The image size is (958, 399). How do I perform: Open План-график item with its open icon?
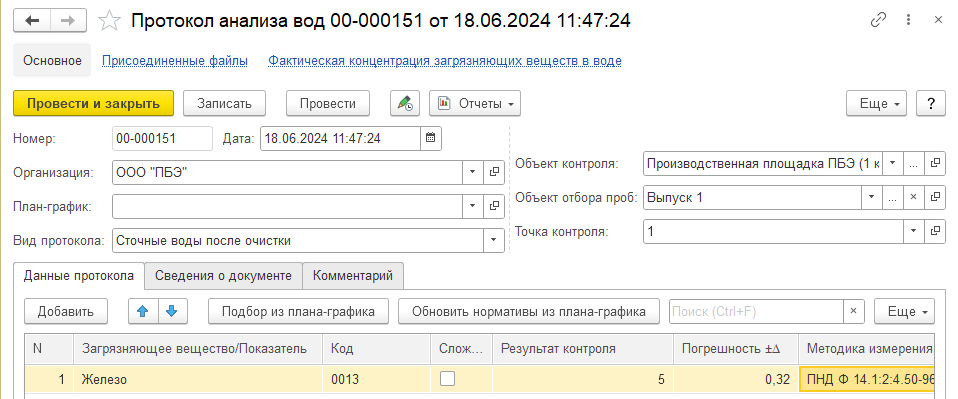pos(494,207)
